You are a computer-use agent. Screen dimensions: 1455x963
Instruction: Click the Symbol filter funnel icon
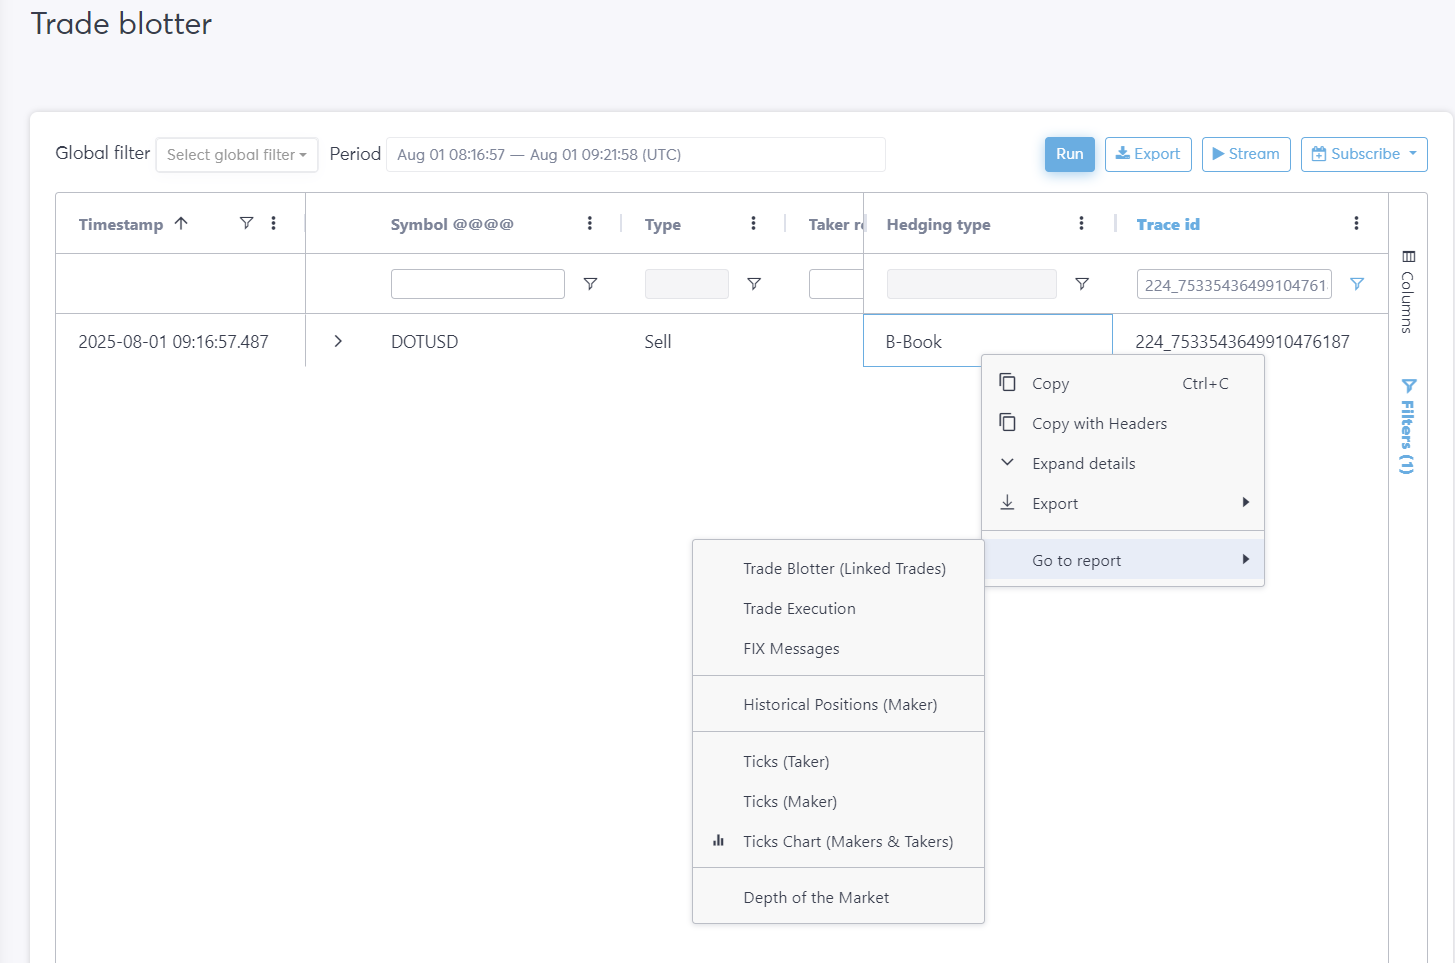click(590, 284)
